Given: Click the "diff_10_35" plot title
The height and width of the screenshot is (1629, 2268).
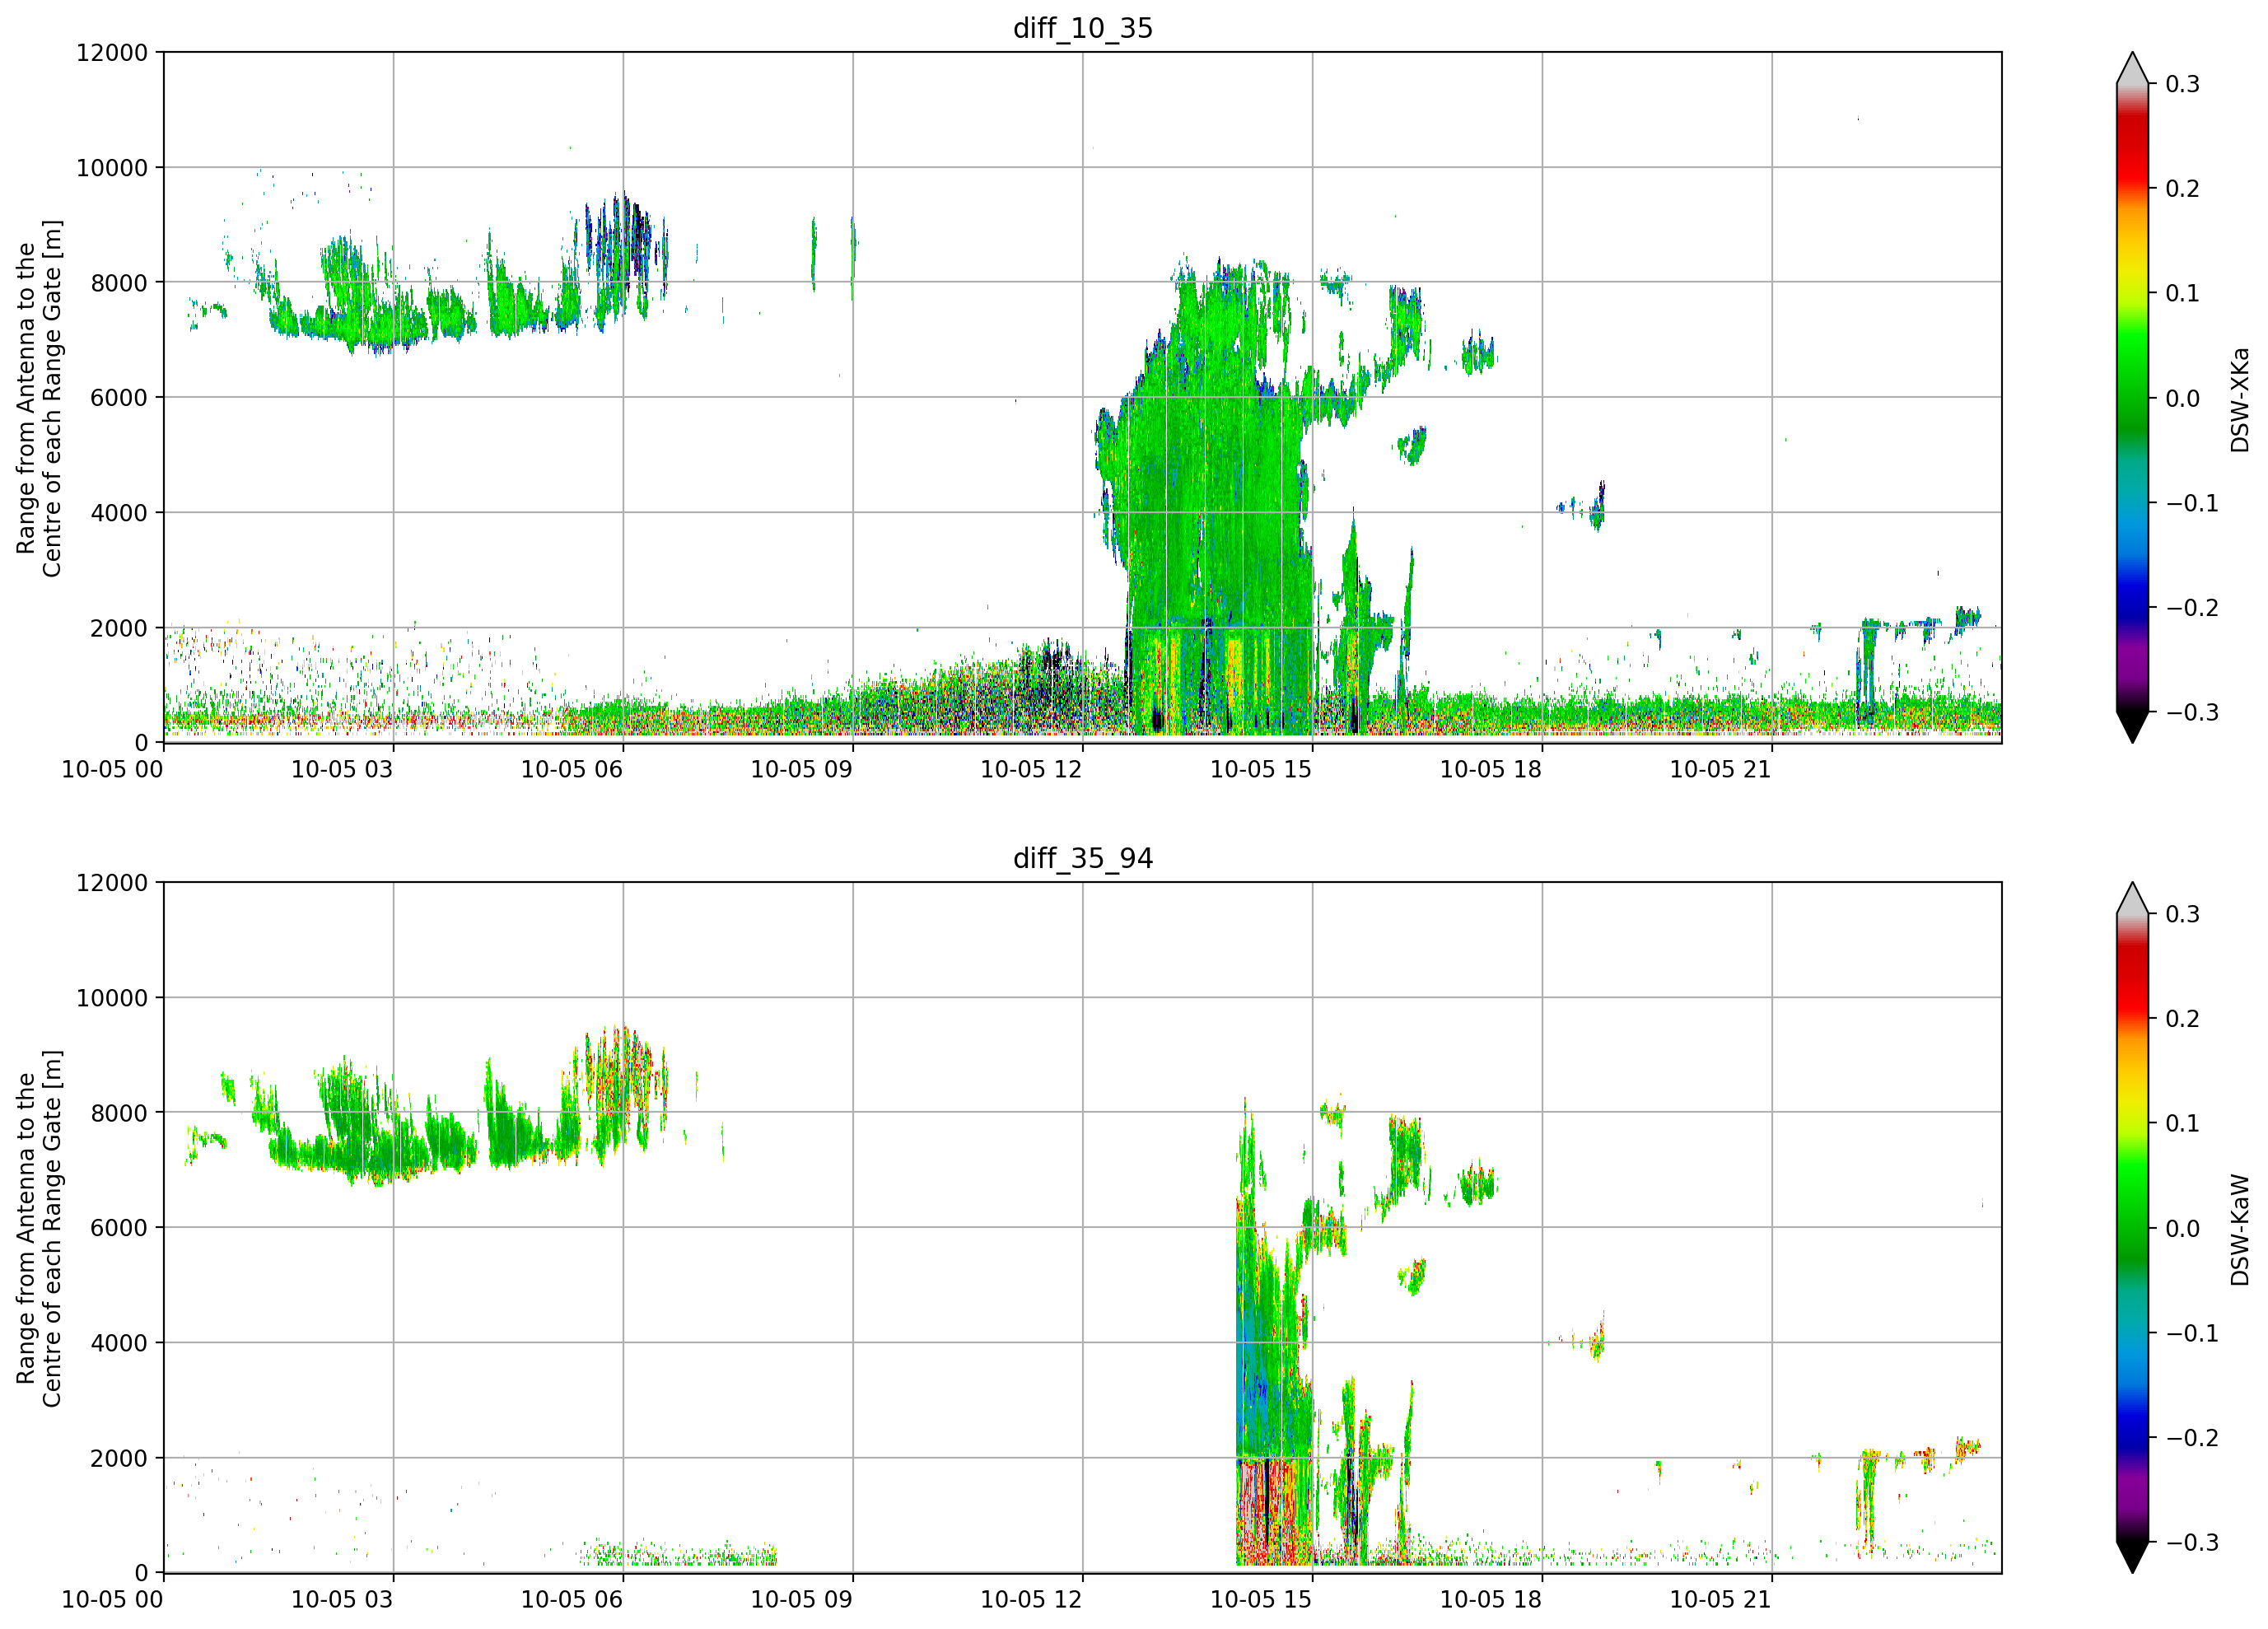Looking at the screenshot, I should (1083, 28).
